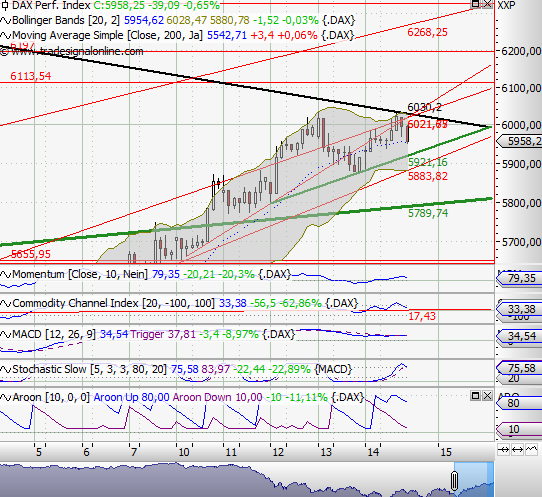
Task: Click the Aroon Down 10 value tag
Action: tap(519, 430)
